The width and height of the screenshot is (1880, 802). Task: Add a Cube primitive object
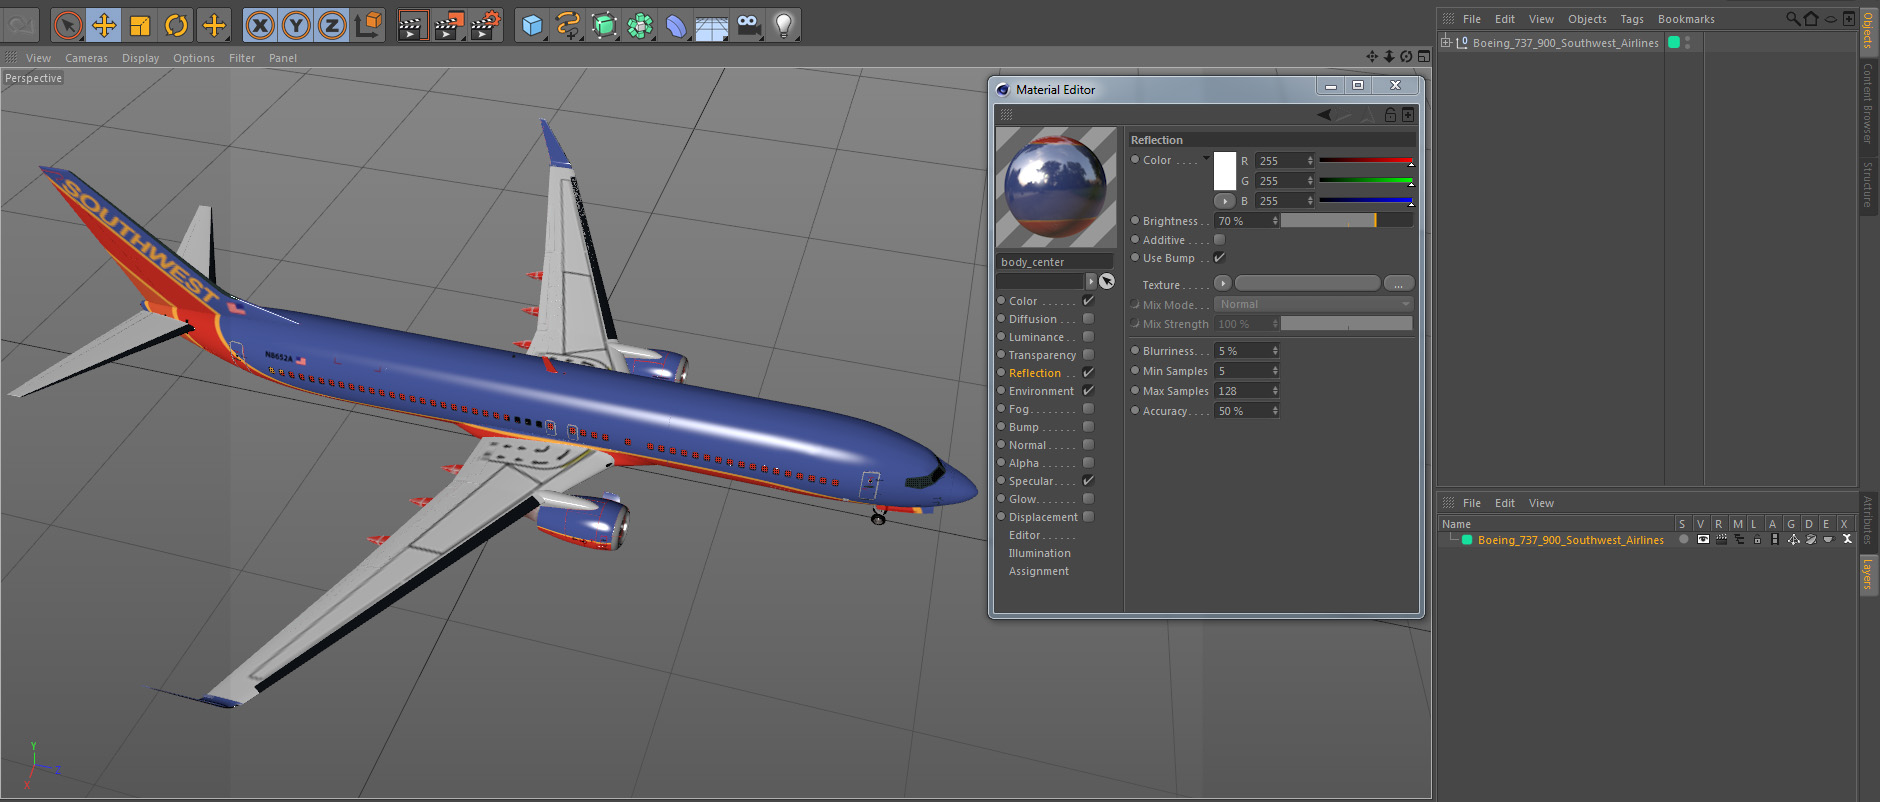pyautogui.click(x=532, y=25)
